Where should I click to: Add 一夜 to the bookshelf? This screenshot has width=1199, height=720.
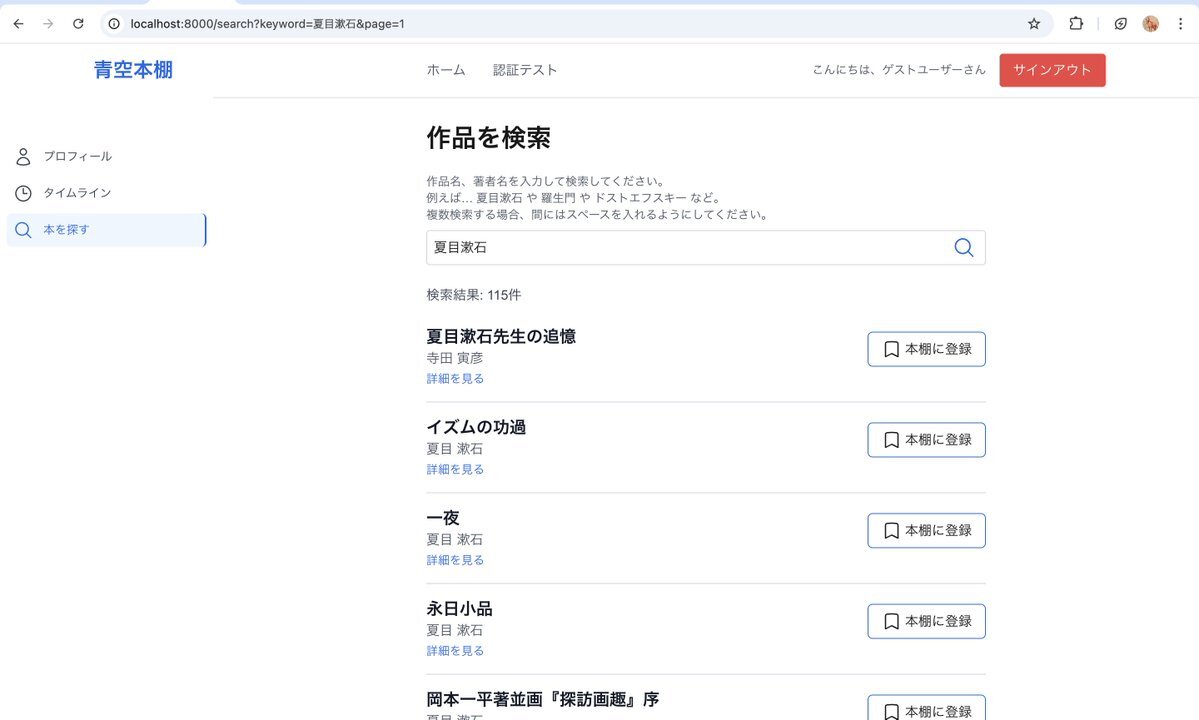(926, 531)
